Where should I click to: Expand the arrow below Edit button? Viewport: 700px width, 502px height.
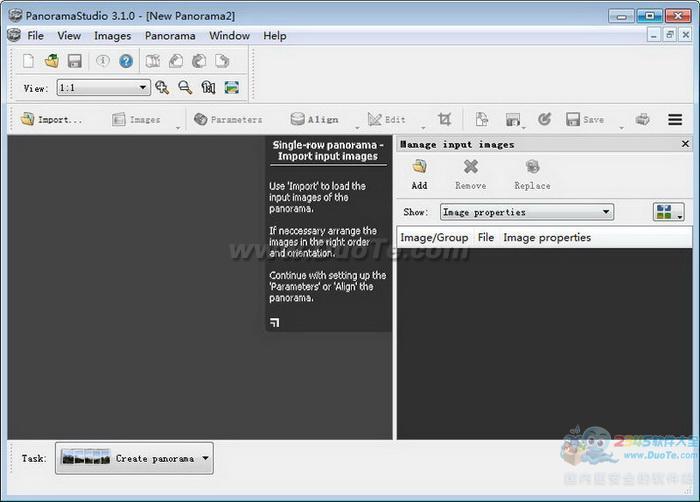423,129
